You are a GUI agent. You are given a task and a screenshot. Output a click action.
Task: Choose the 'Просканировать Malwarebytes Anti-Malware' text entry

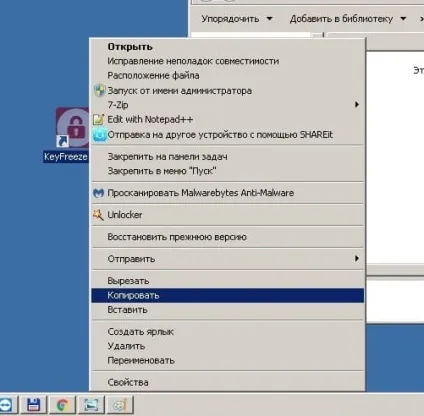coord(201,193)
